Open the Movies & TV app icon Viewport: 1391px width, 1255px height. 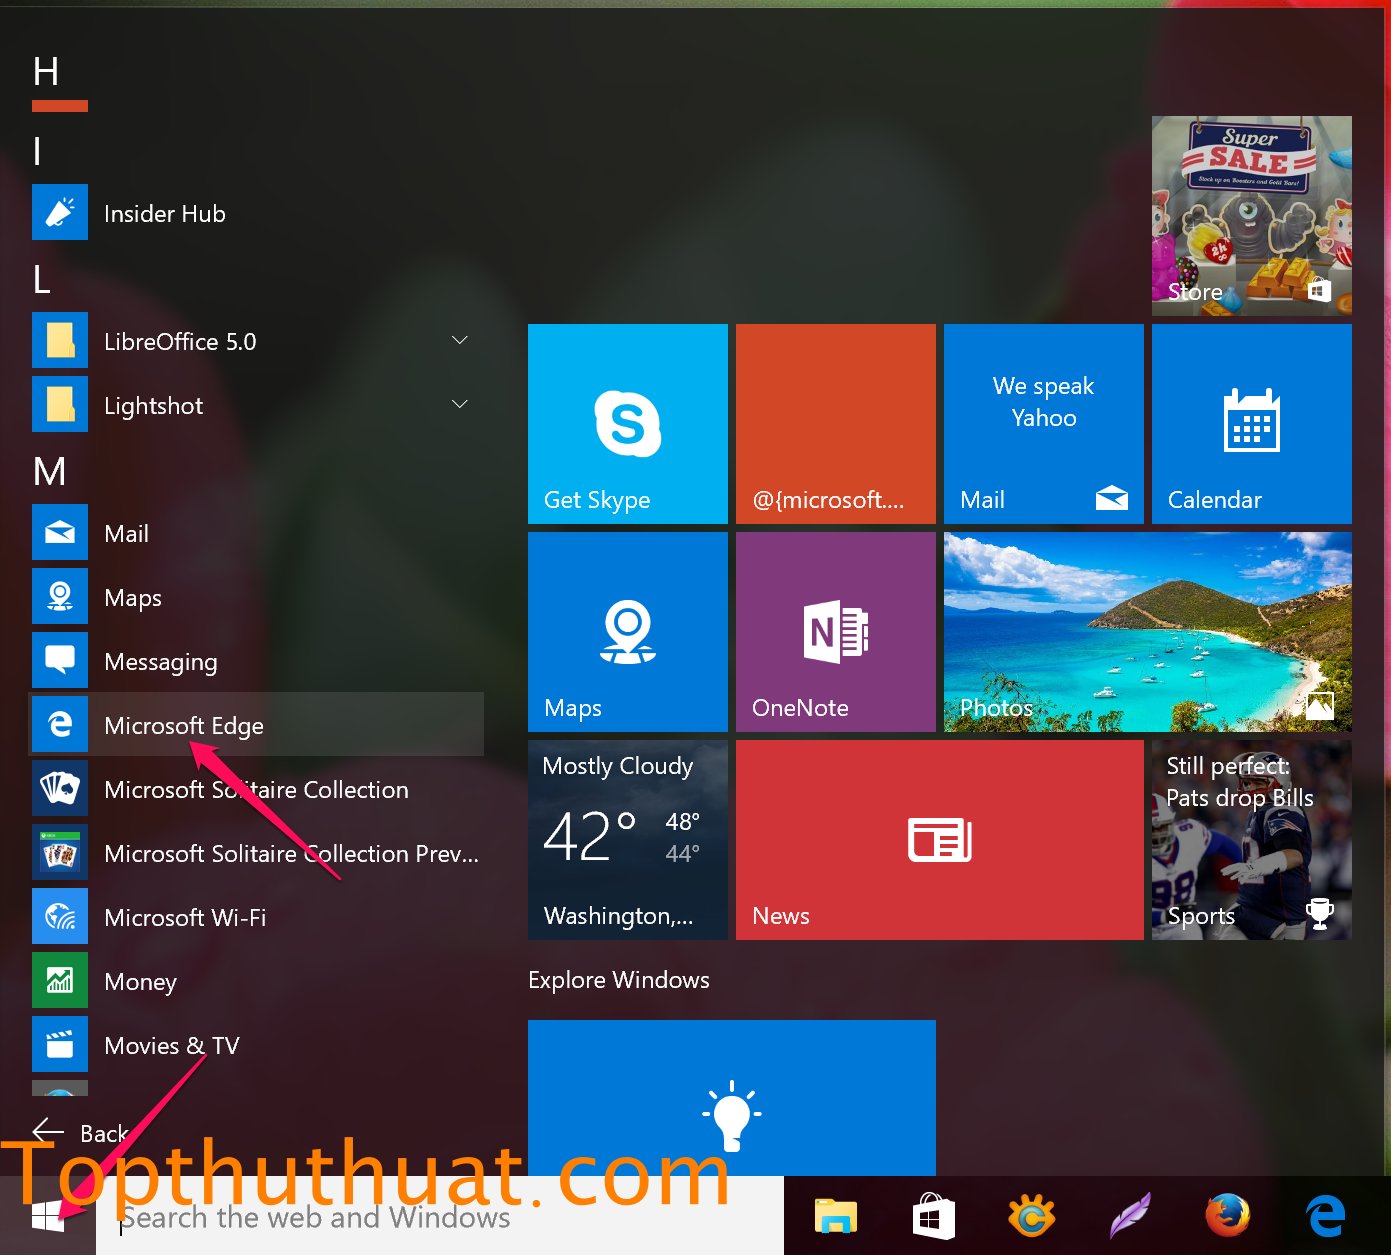tap(60, 1044)
